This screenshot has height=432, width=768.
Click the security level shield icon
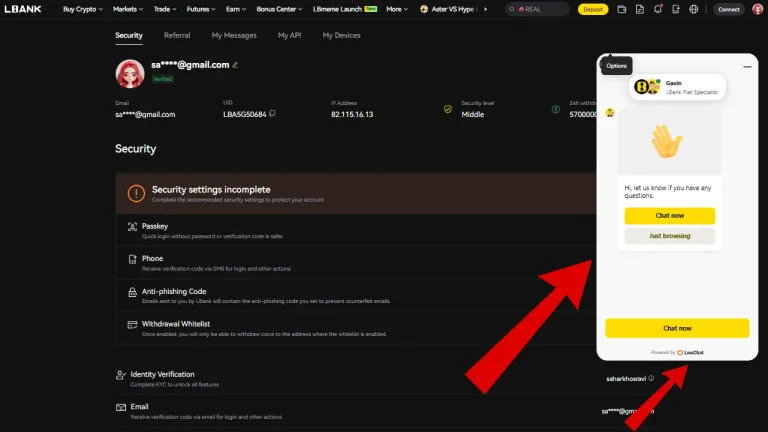click(448, 109)
